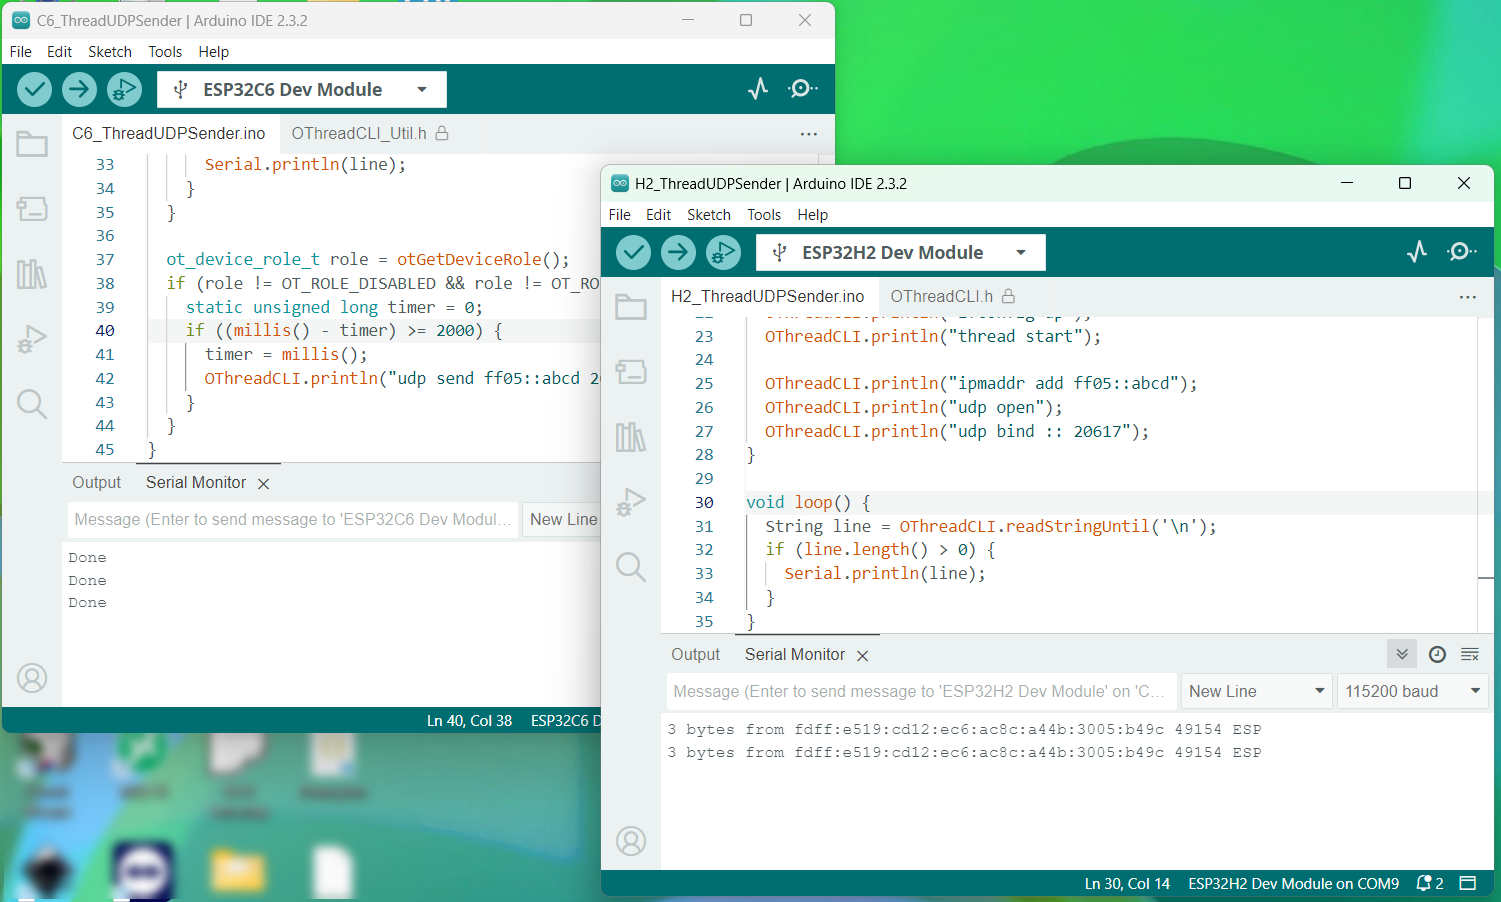Toggle autoscroll in the H2 serial monitor

pos(1402,654)
